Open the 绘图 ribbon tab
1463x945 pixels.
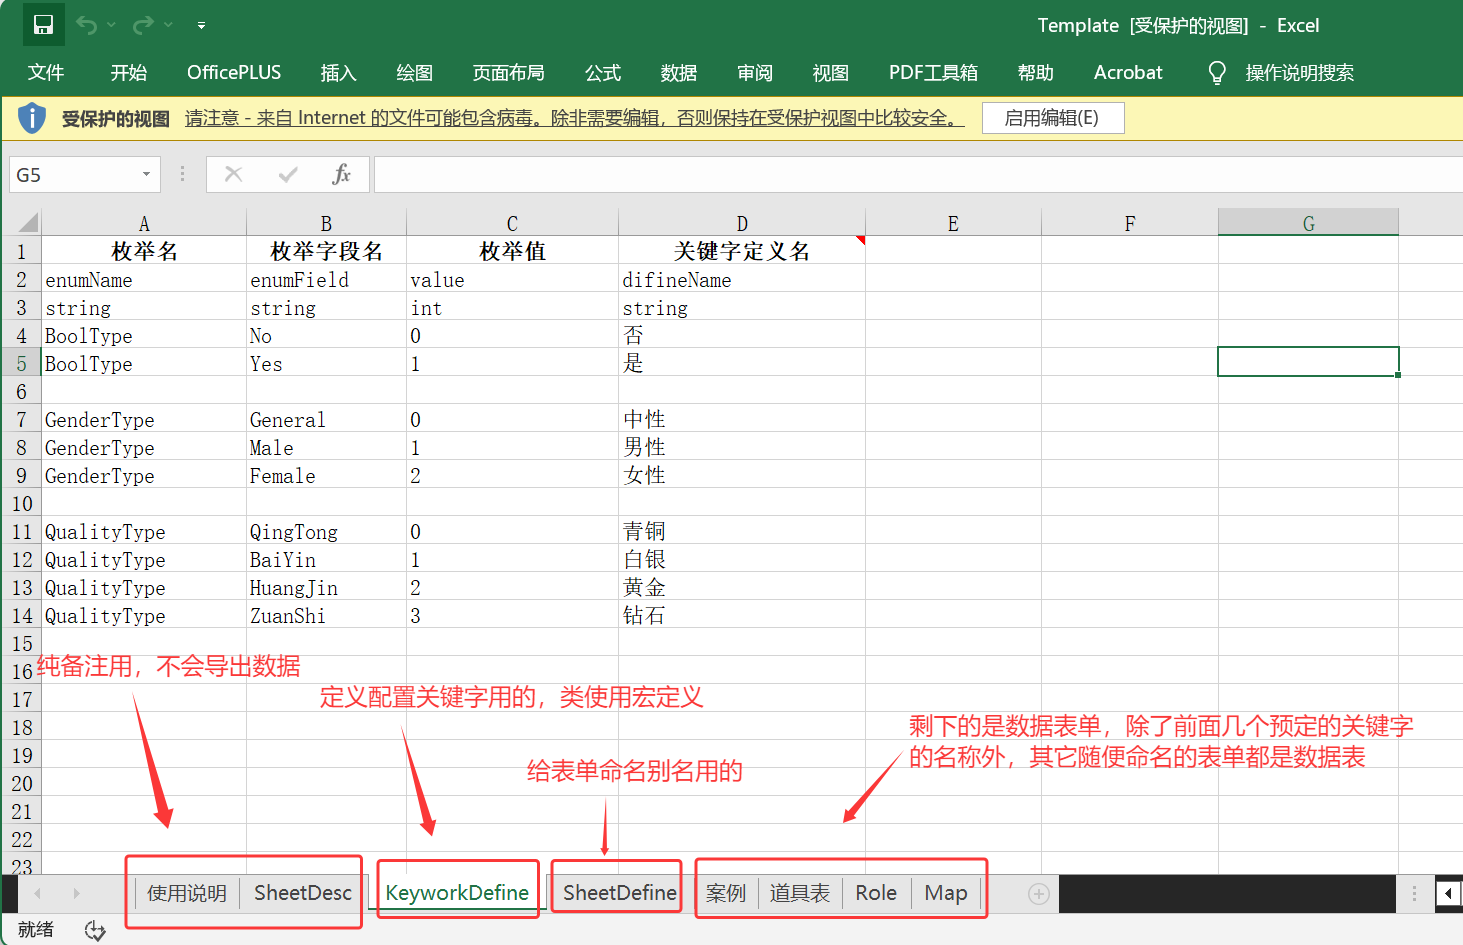(x=415, y=73)
